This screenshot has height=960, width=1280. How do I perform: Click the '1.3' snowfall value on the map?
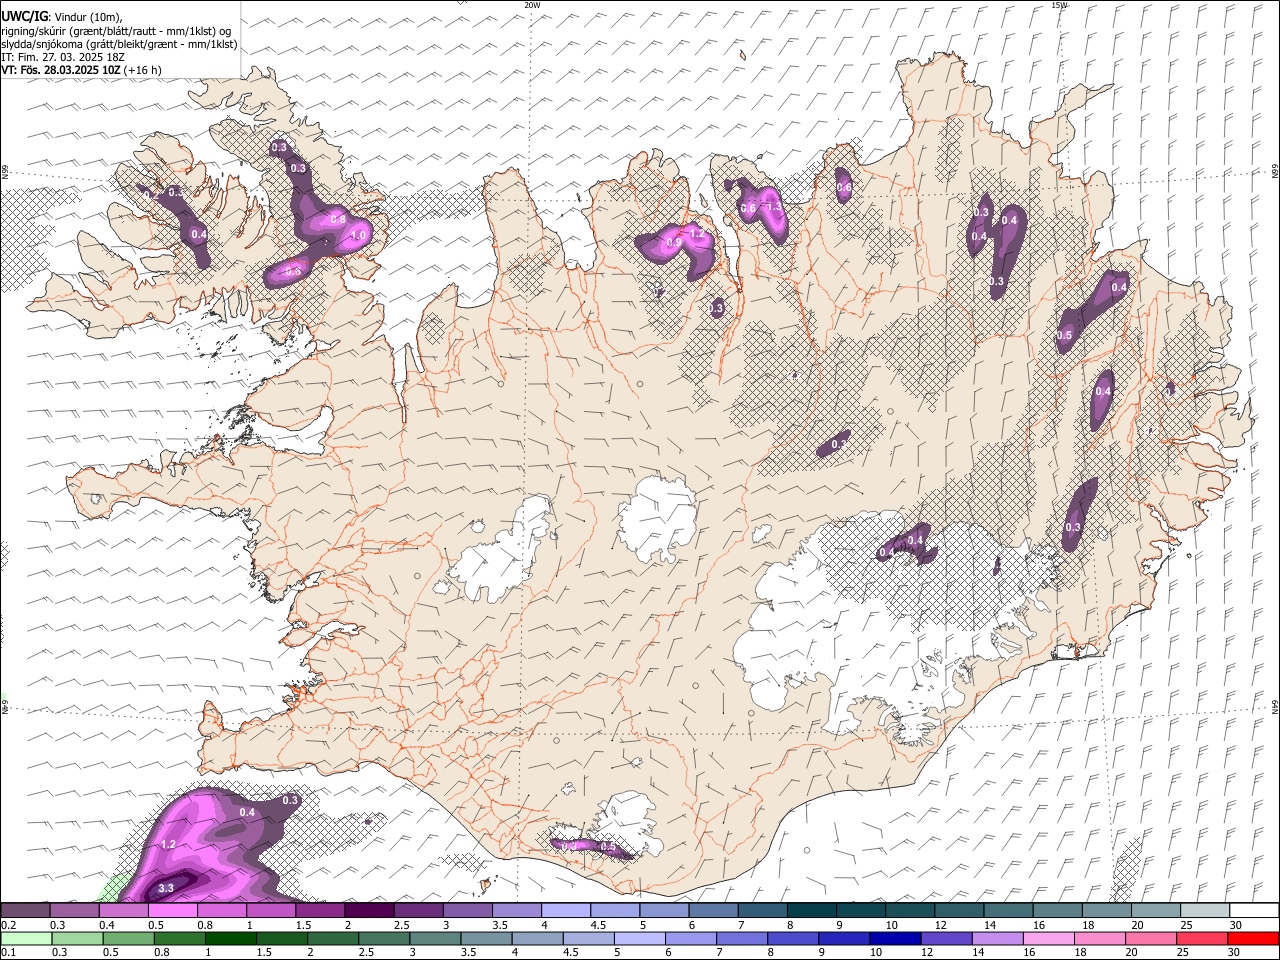(772, 207)
